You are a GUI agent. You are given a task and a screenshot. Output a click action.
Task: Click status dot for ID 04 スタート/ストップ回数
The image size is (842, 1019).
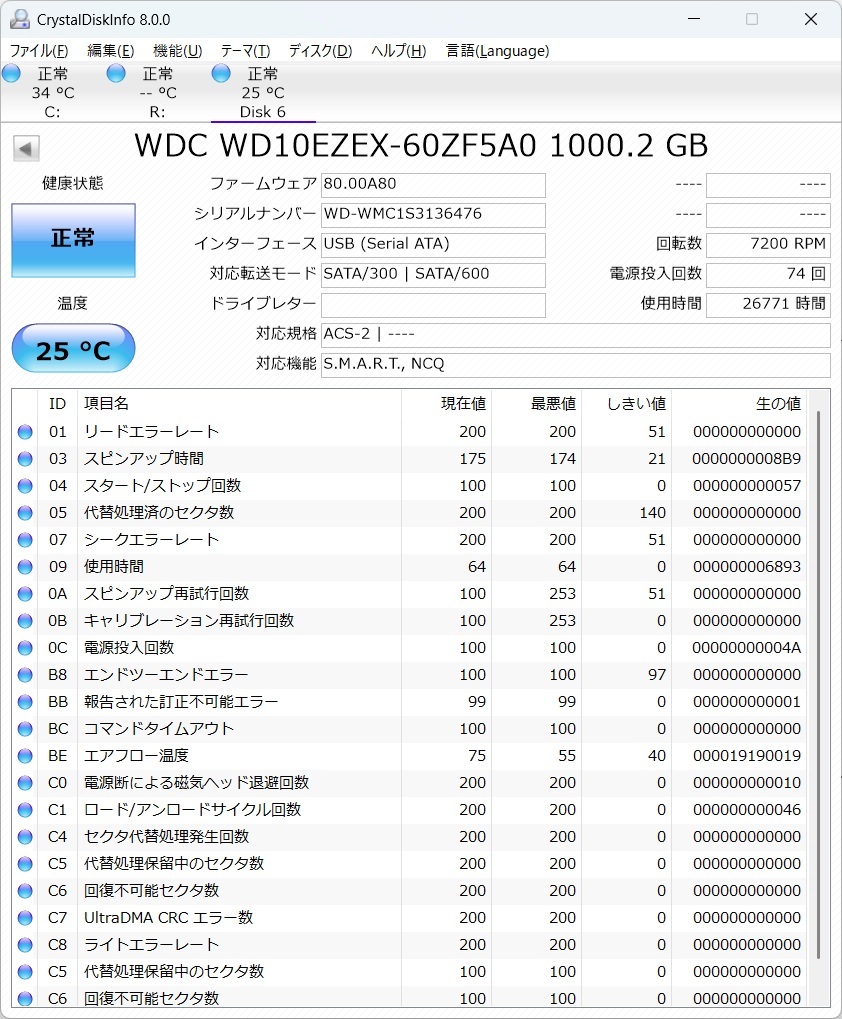coord(25,486)
